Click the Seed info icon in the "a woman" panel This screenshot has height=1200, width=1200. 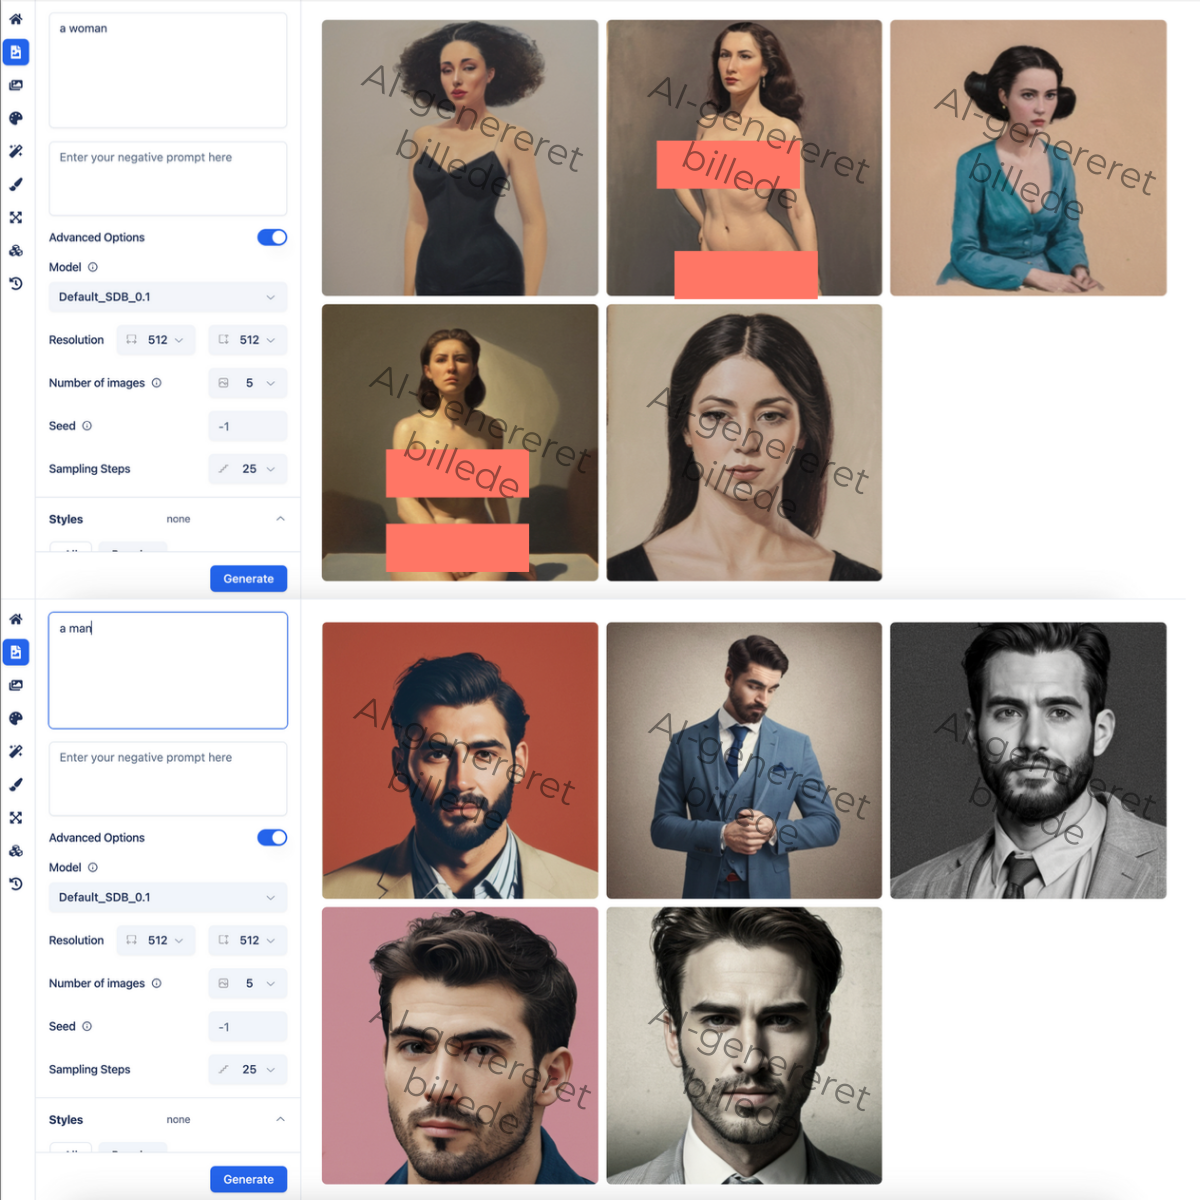[87, 426]
